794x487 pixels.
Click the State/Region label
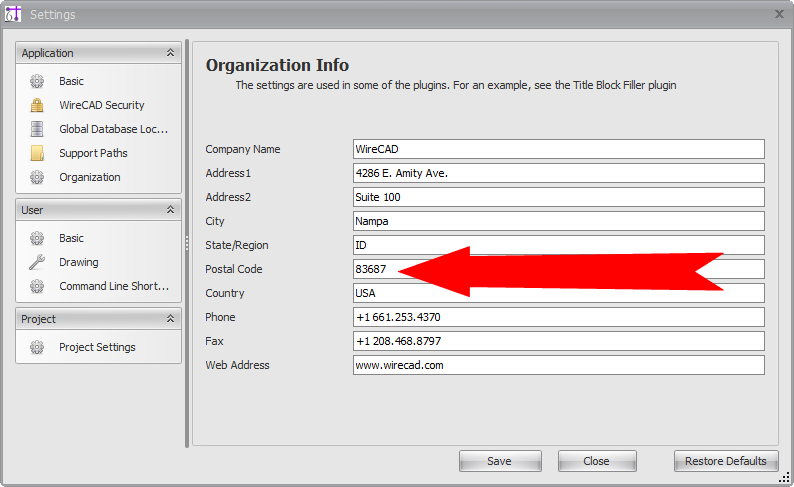[x=236, y=245]
